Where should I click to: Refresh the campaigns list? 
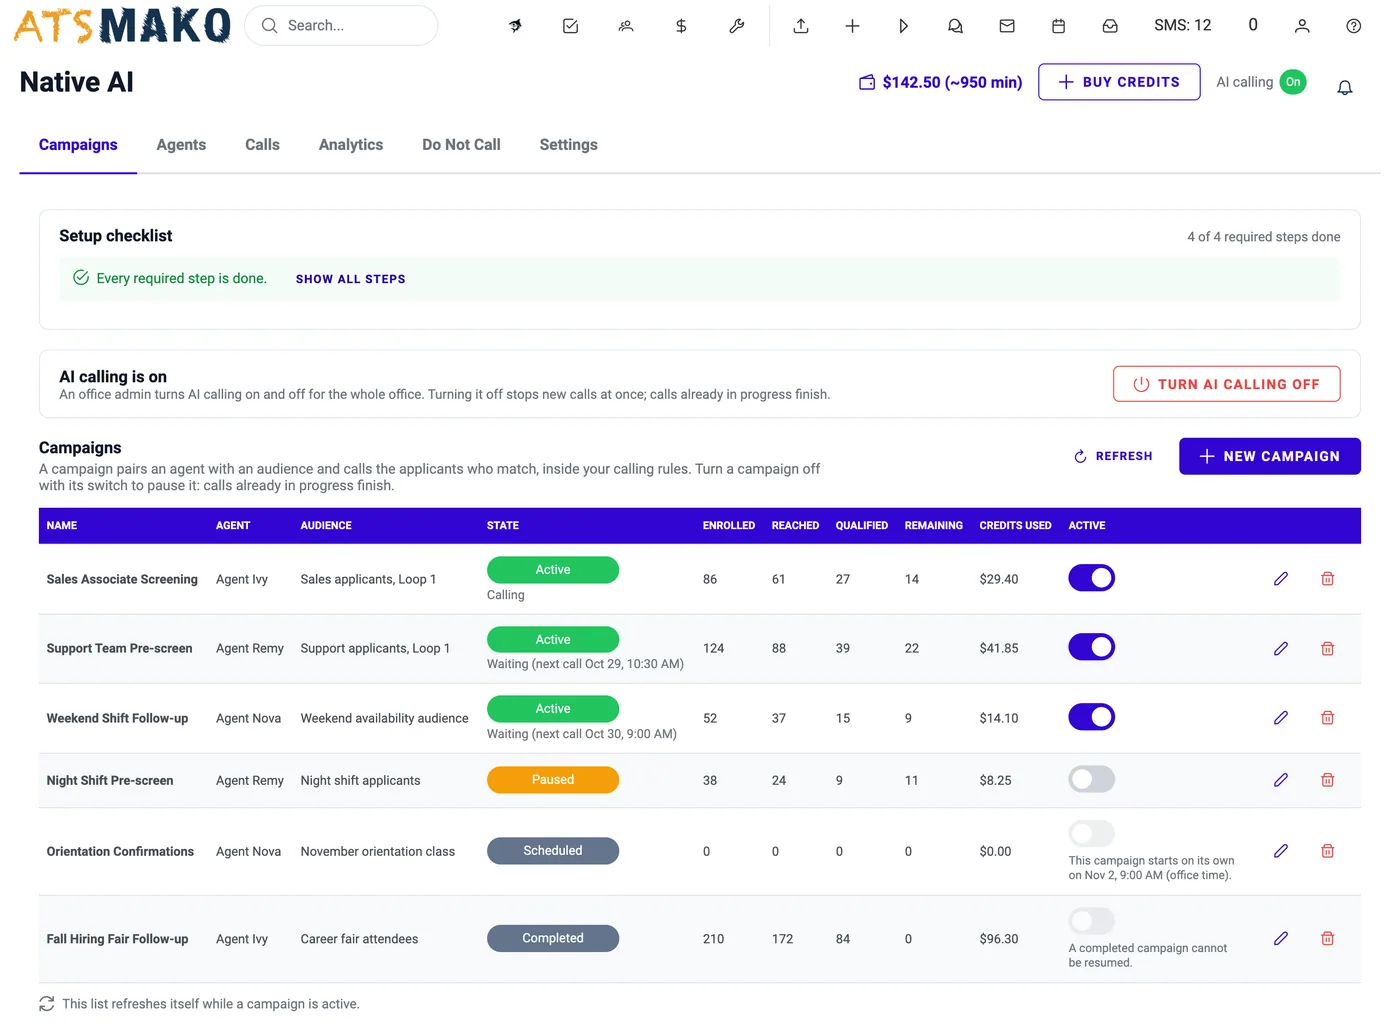tap(1113, 456)
